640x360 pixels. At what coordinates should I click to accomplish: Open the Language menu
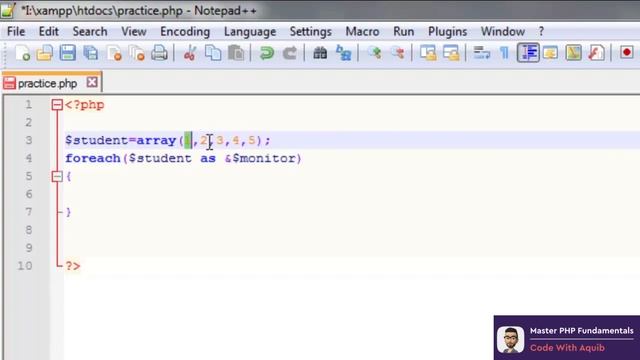[250, 31]
